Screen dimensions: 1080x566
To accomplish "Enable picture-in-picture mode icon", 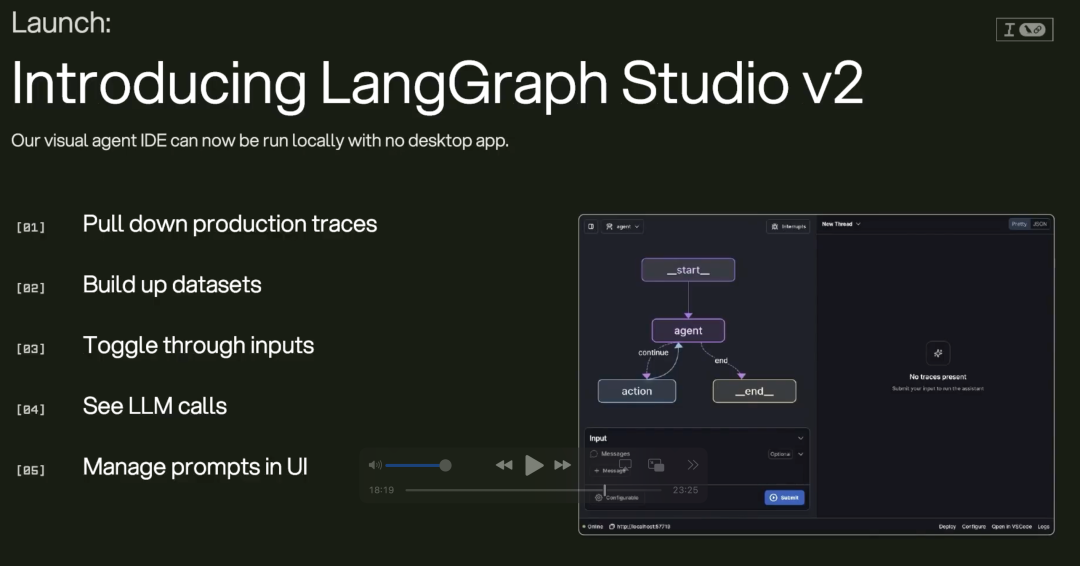I will pos(656,465).
